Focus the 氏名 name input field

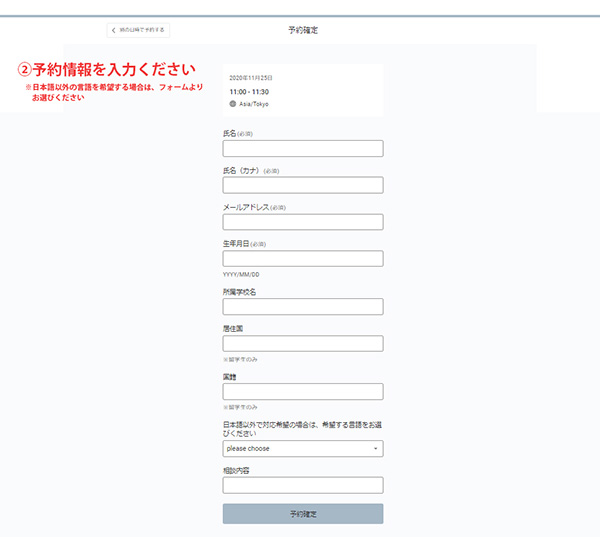(302, 149)
